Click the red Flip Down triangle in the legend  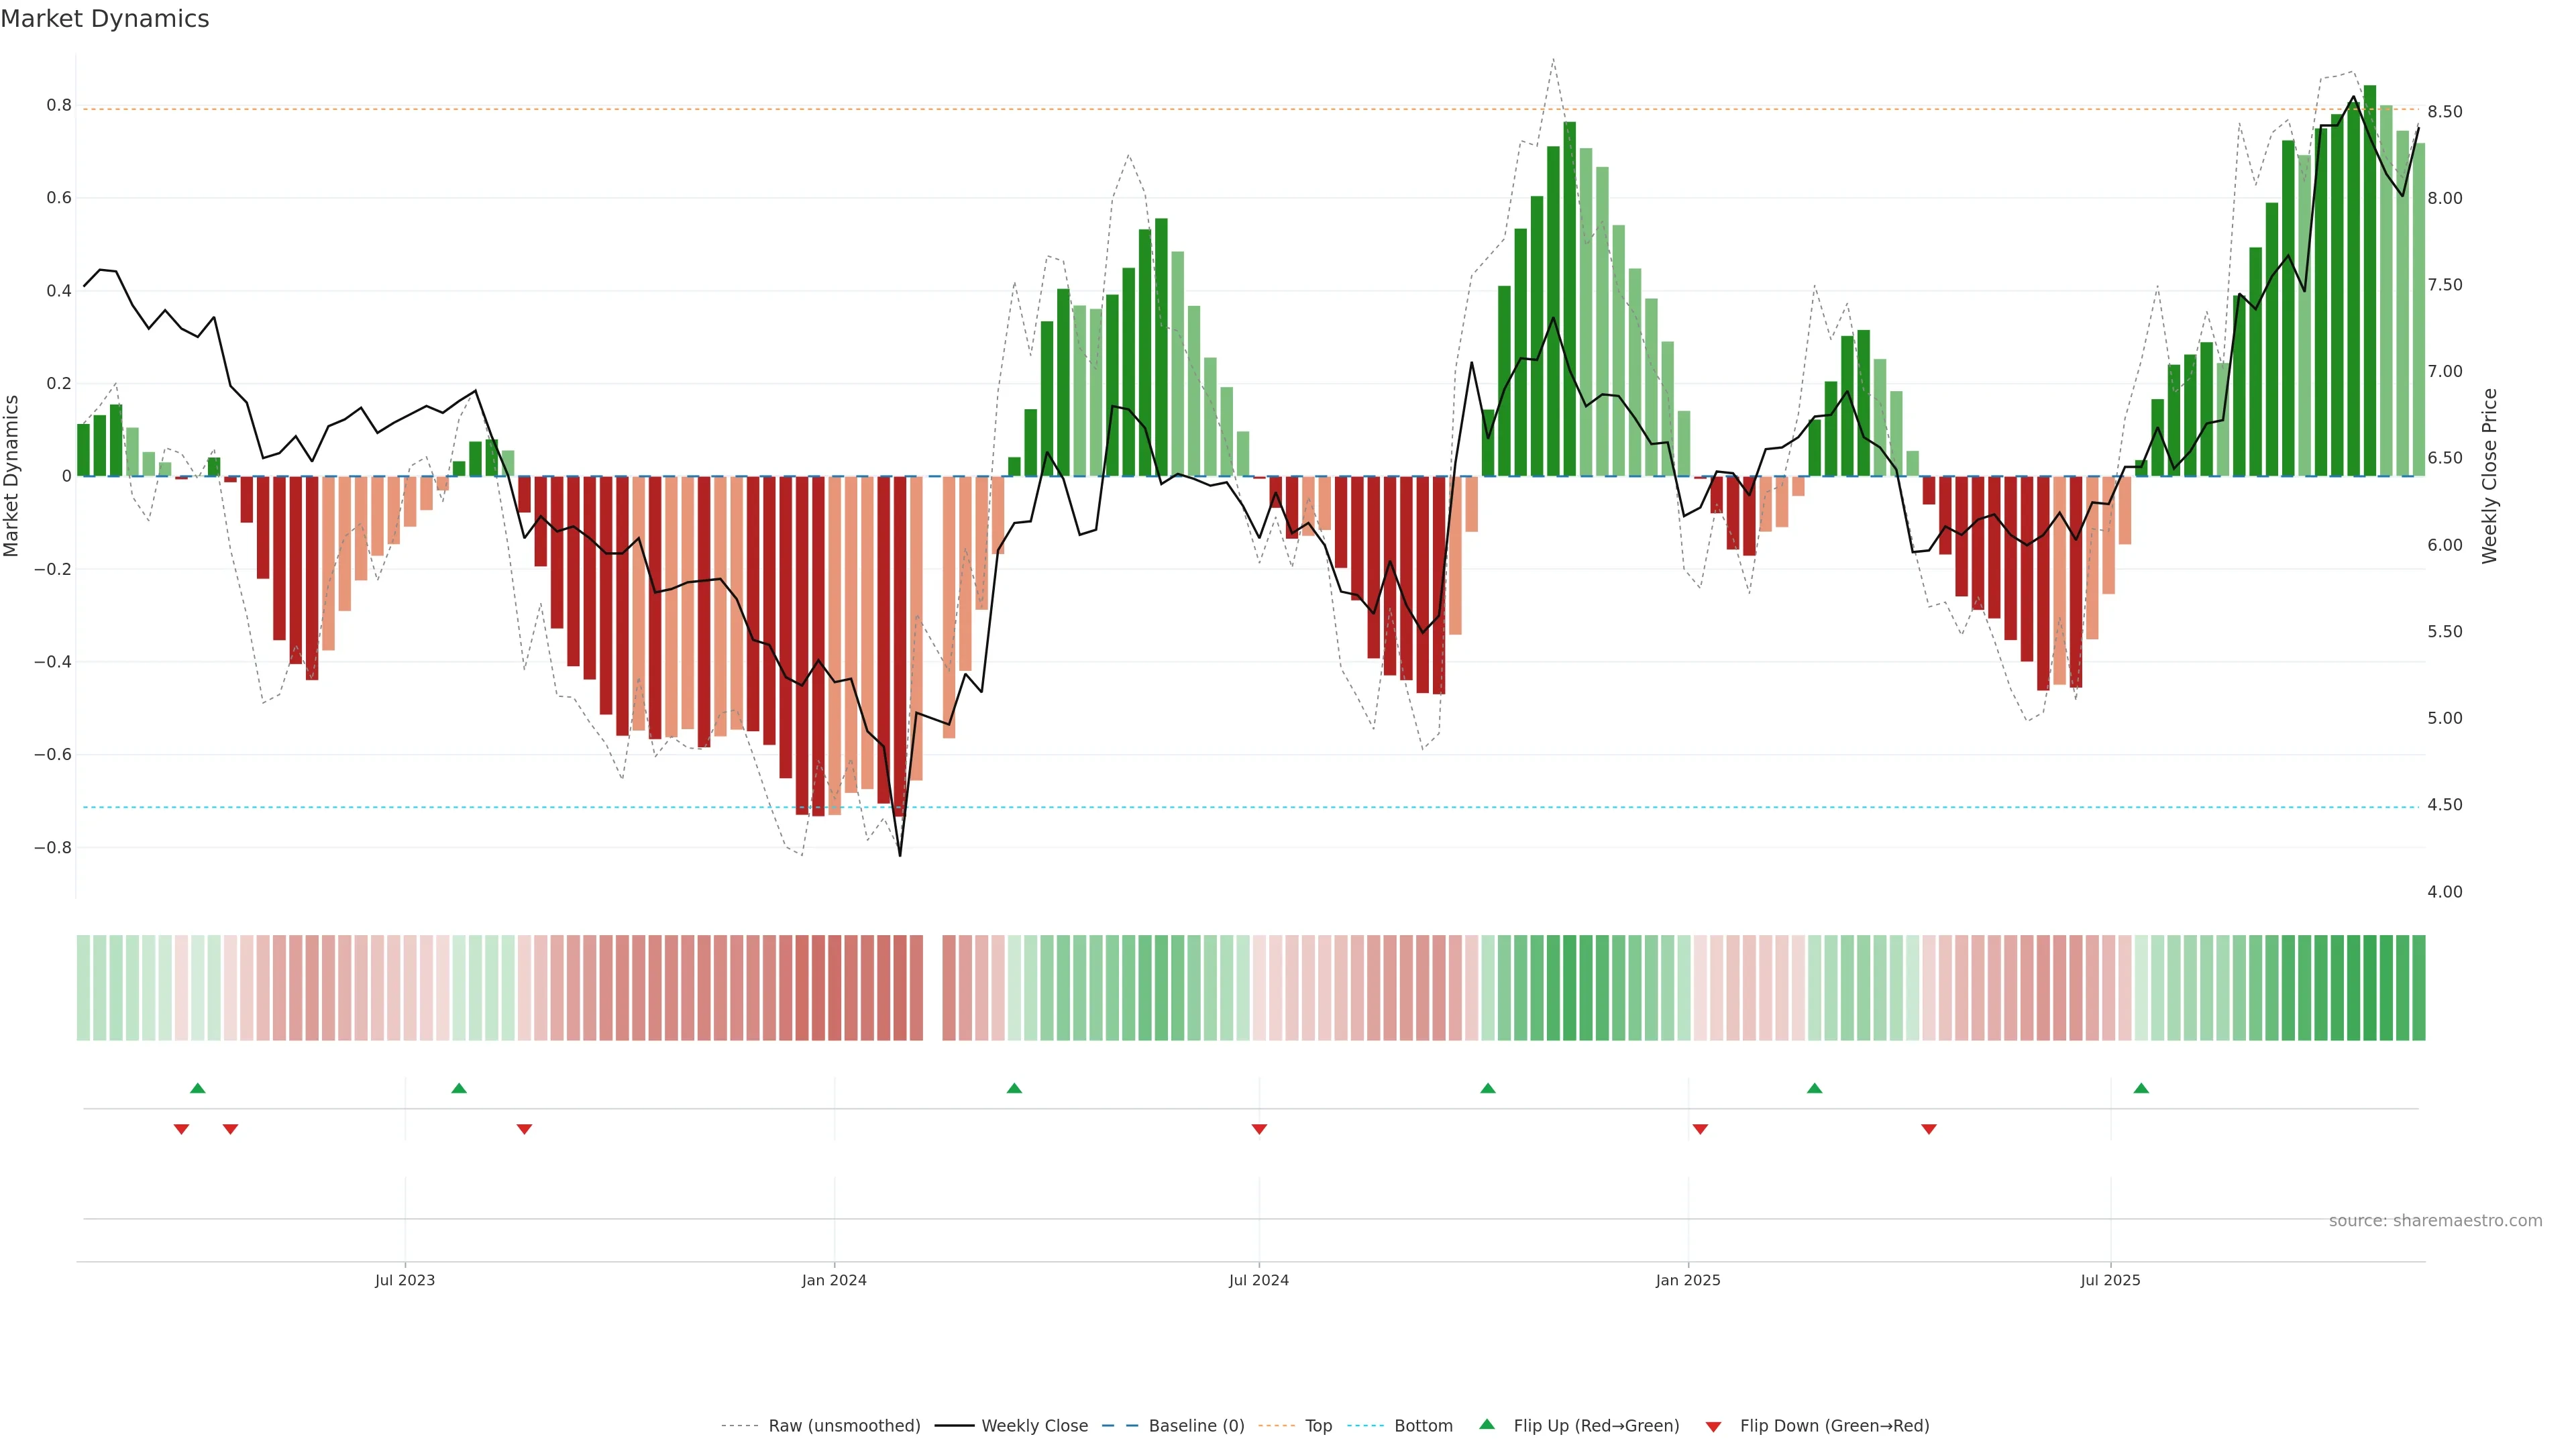click(1713, 1426)
